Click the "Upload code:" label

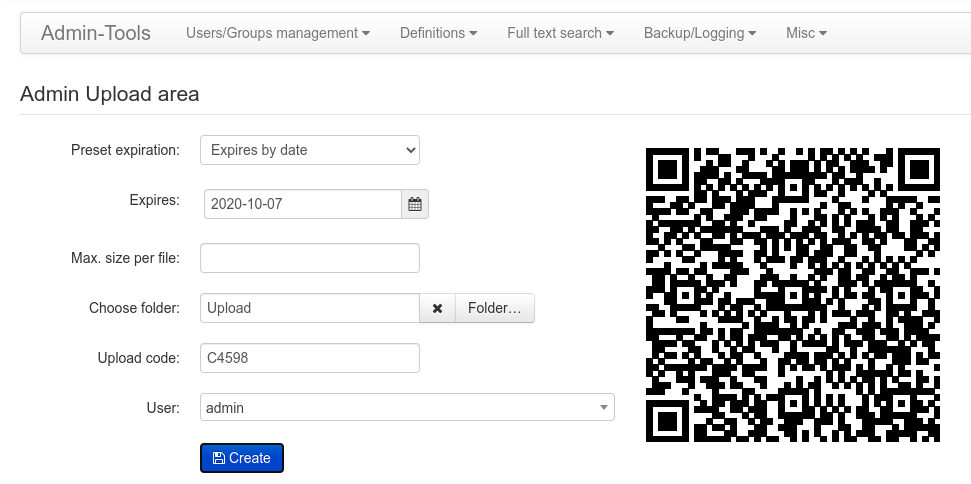[138, 358]
